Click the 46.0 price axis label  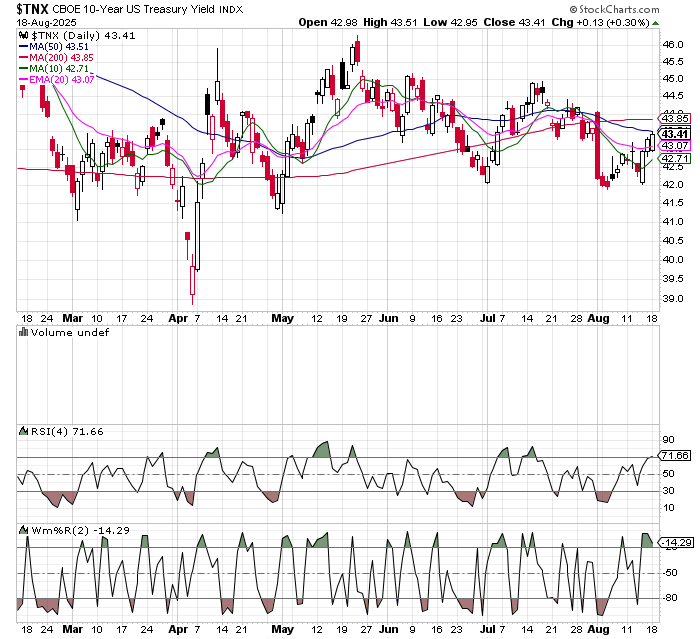click(x=673, y=45)
